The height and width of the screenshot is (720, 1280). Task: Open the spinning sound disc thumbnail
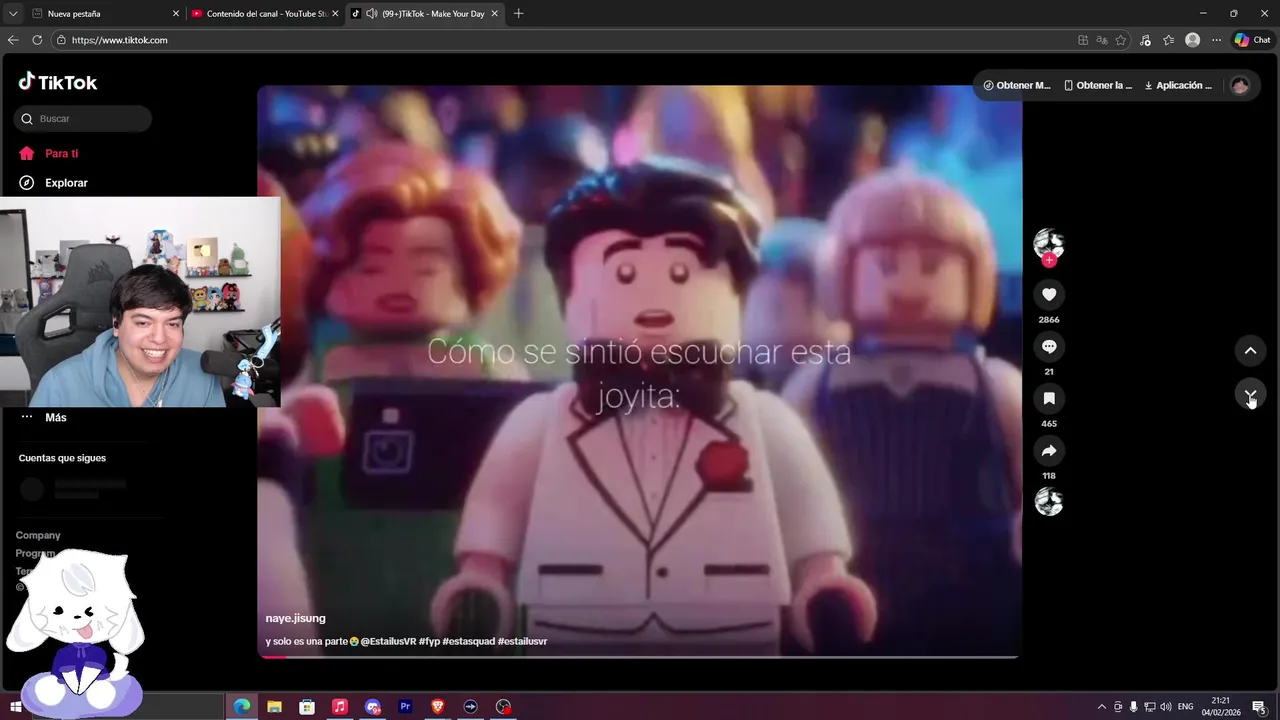[1049, 501]
